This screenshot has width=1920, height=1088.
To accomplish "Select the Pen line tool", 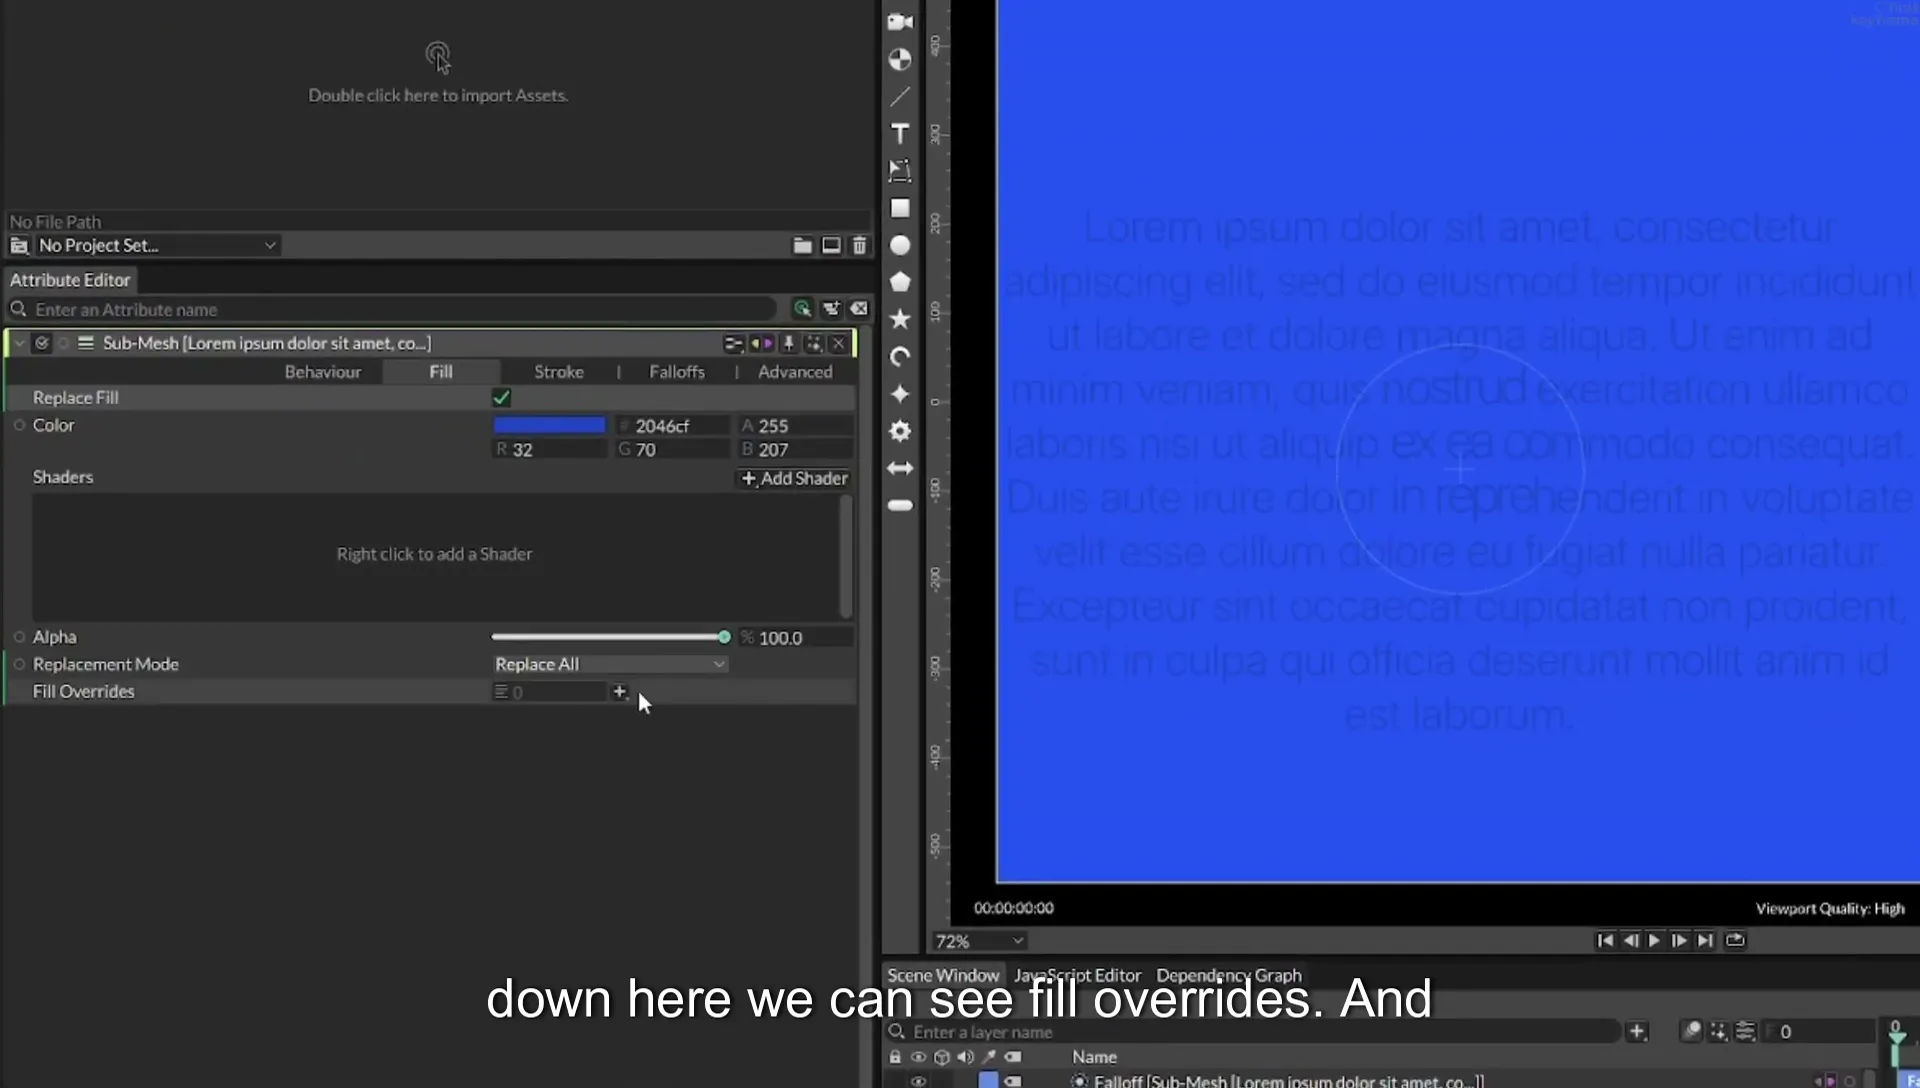I will (x=900, y=96).
